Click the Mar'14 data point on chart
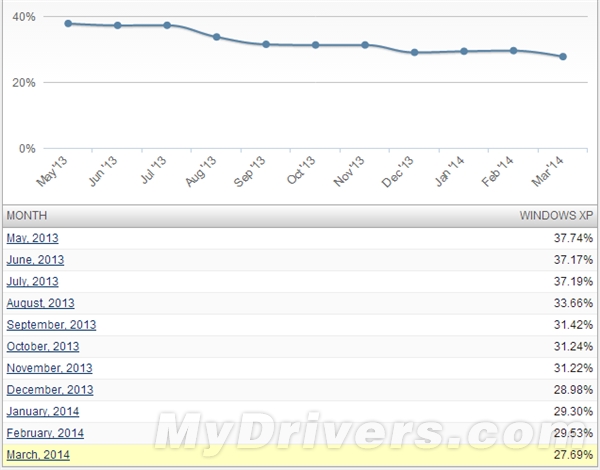The image size is (600, 470). click(563, 57)
